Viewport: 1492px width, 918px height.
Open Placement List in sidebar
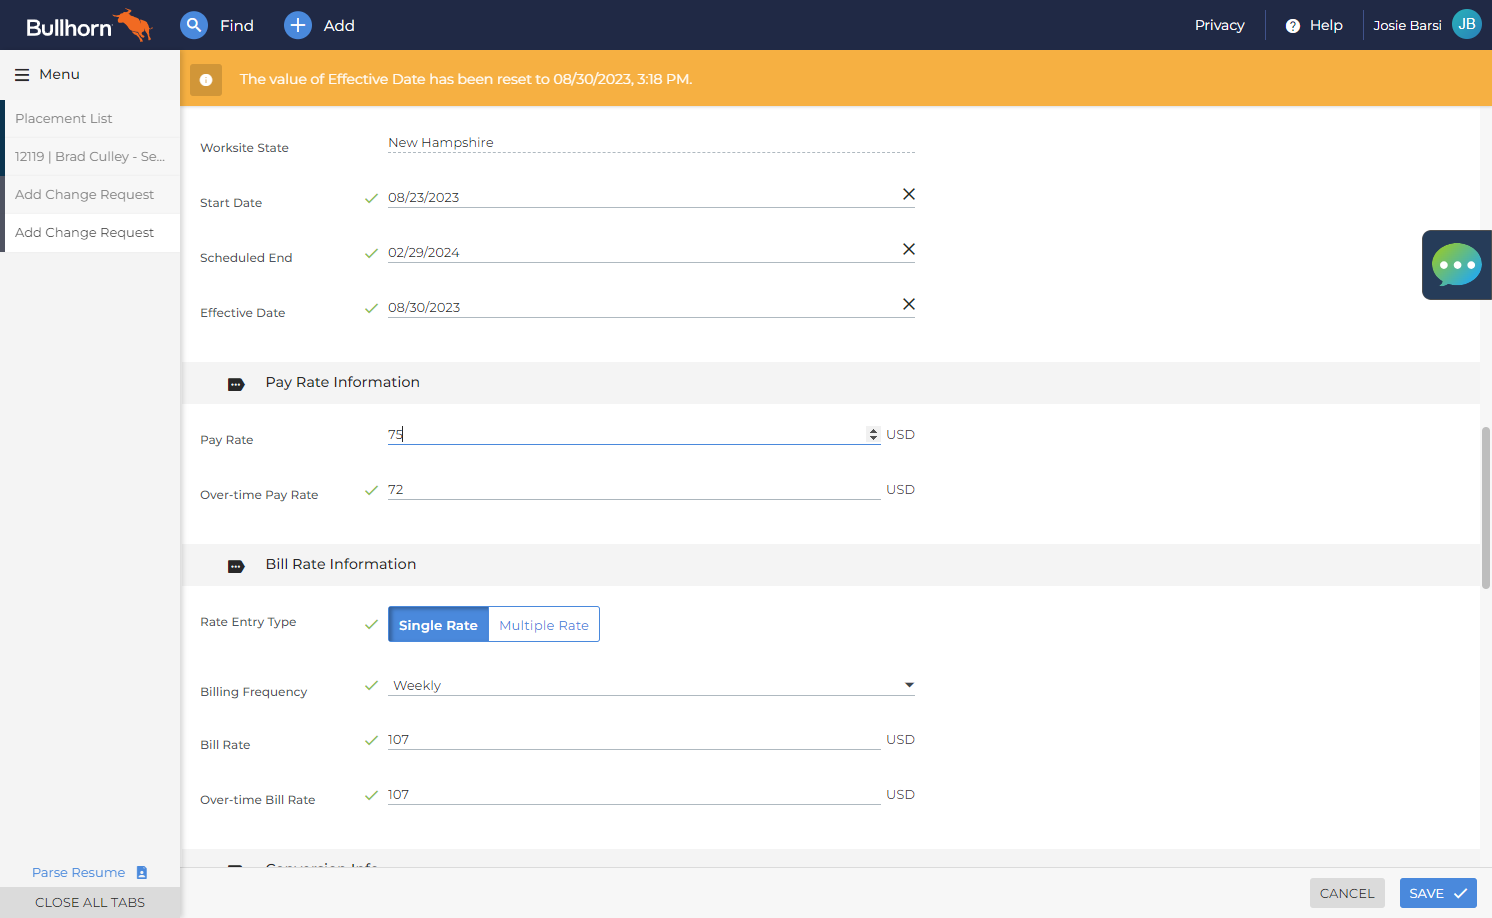tap(90, 118)
